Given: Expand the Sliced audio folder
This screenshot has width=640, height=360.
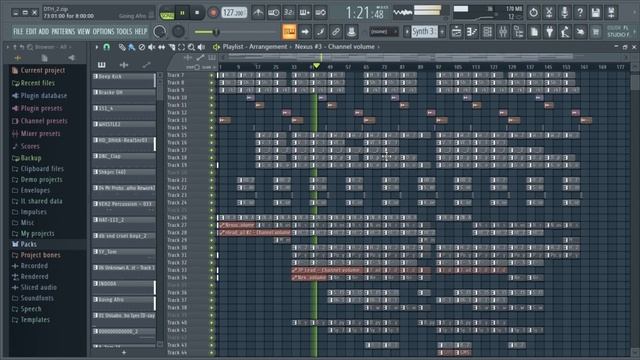Looking at the screenshot, I should tap(39, 287).
